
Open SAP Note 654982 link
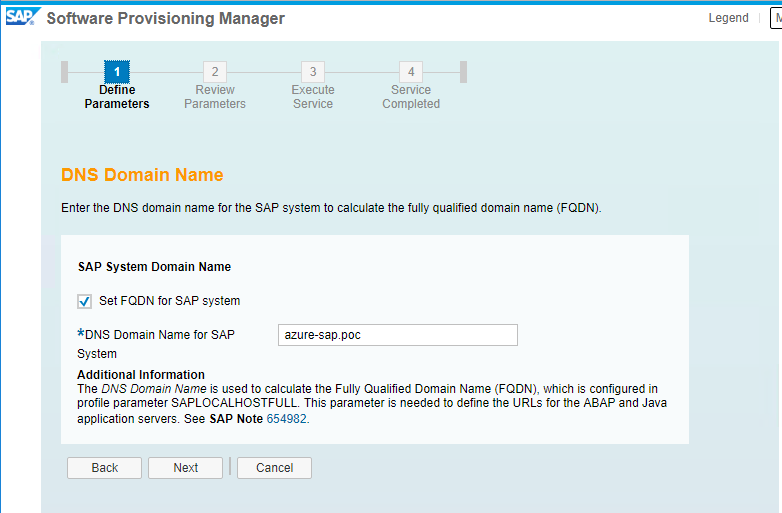[x=287, y=419]
